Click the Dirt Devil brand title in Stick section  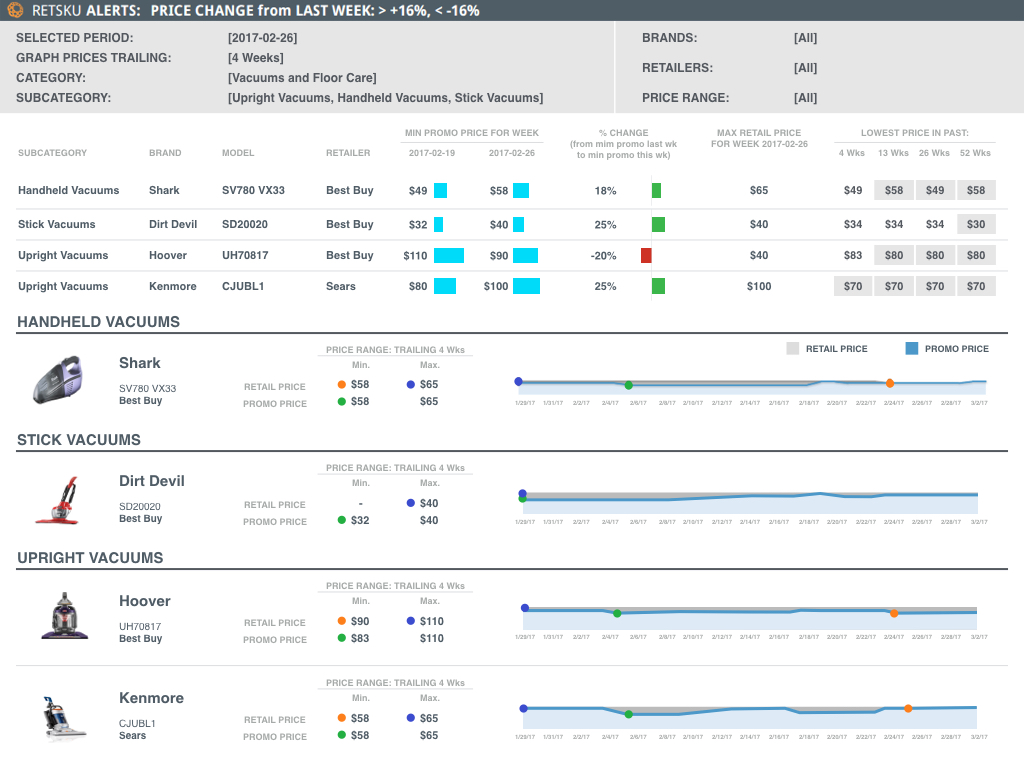click(152, 481)
